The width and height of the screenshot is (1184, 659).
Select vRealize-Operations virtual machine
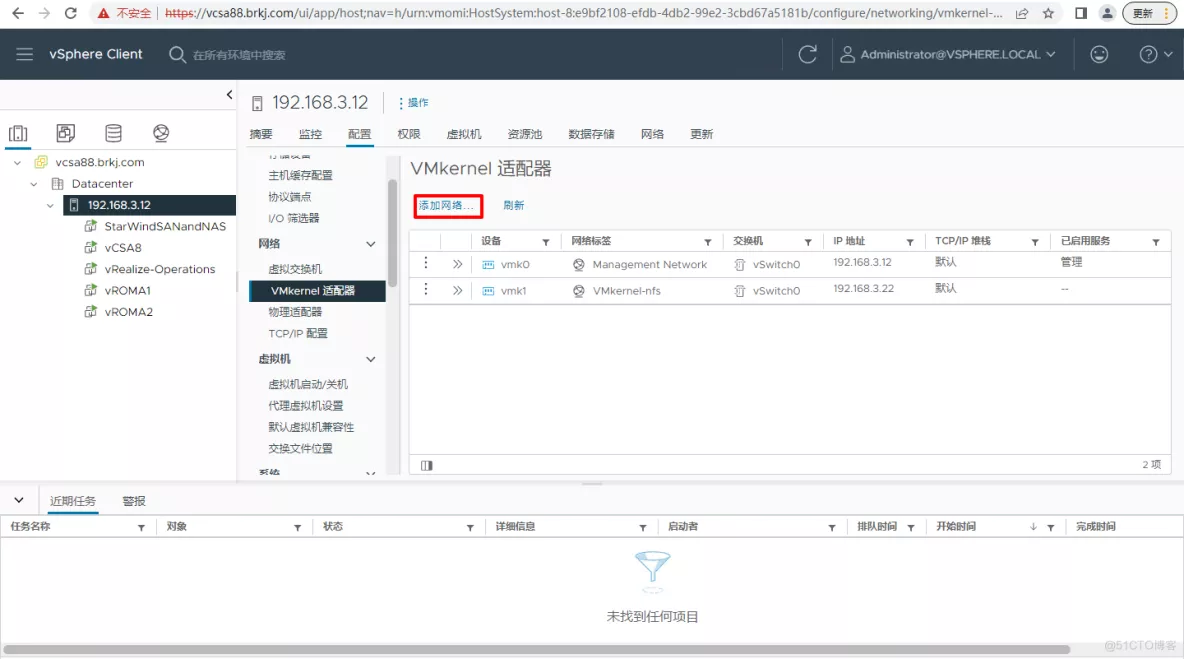click(160, 269)
